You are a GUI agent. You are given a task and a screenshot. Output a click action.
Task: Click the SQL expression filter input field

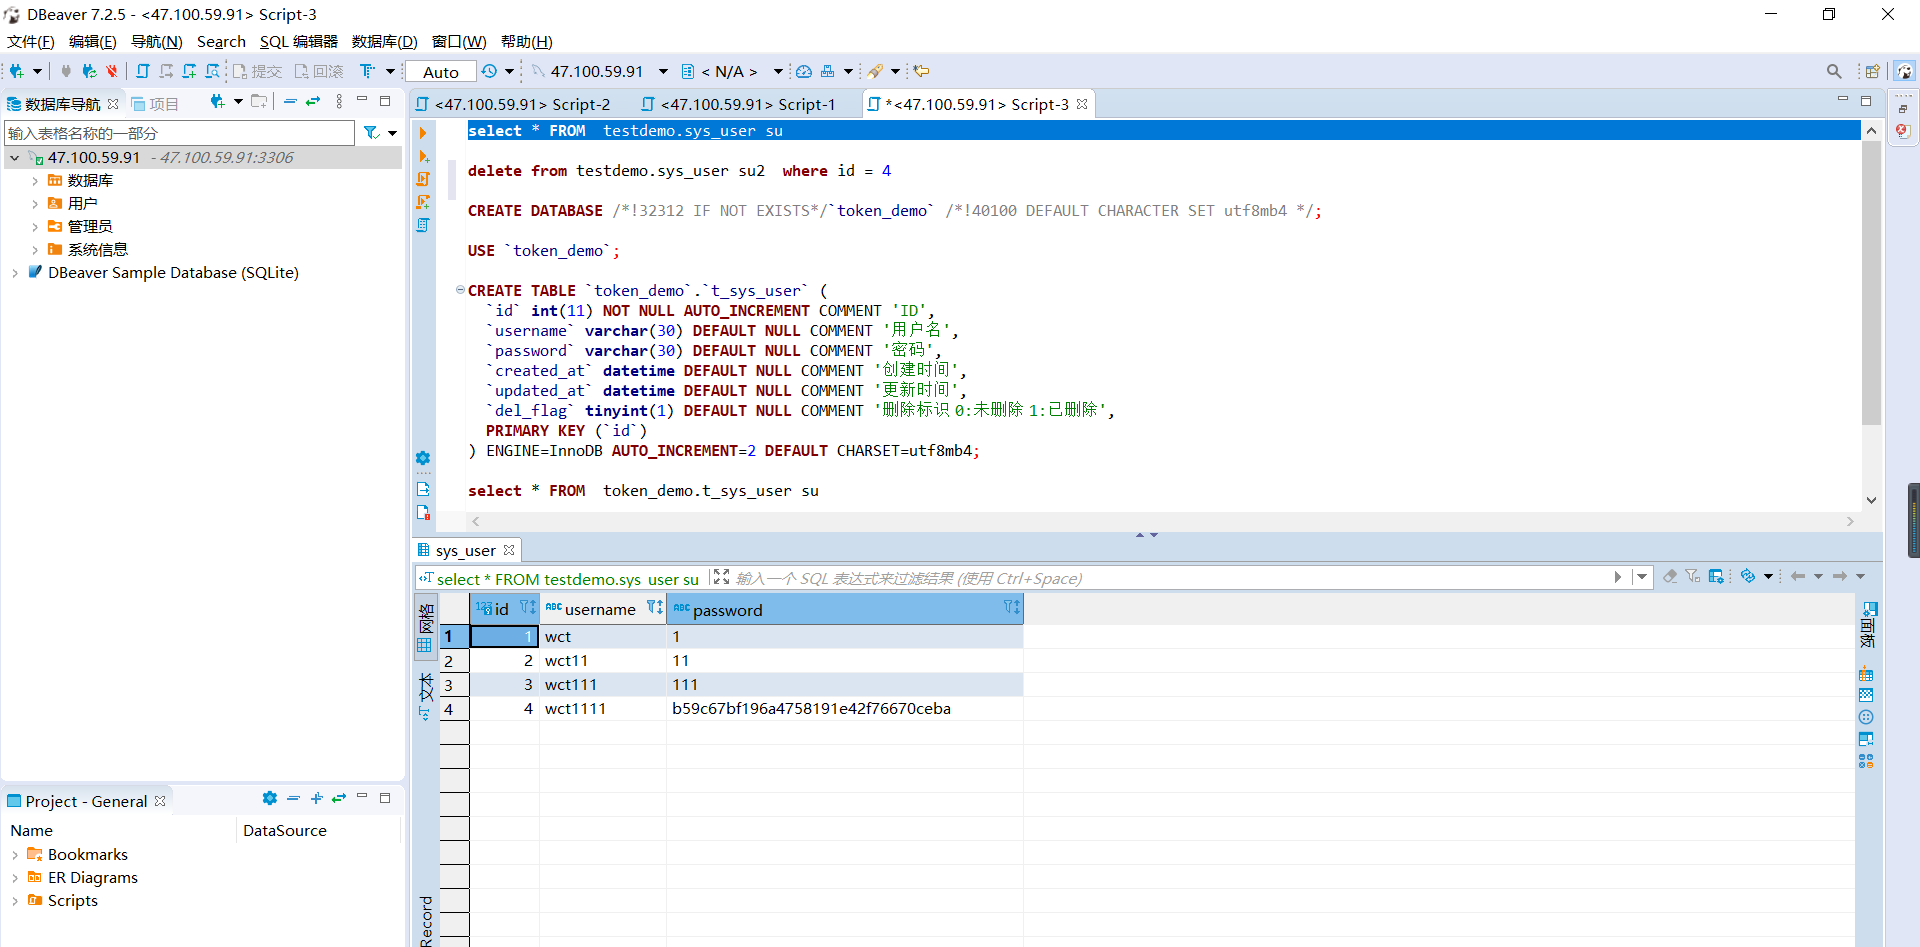(1170, 578)
